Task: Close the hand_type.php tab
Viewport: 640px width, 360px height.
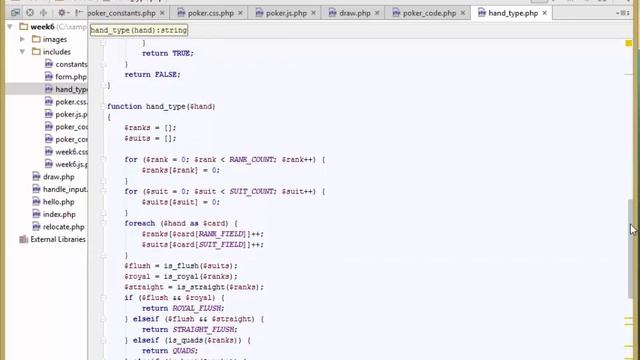Action: pyautogui.click(x=544, y=13)
